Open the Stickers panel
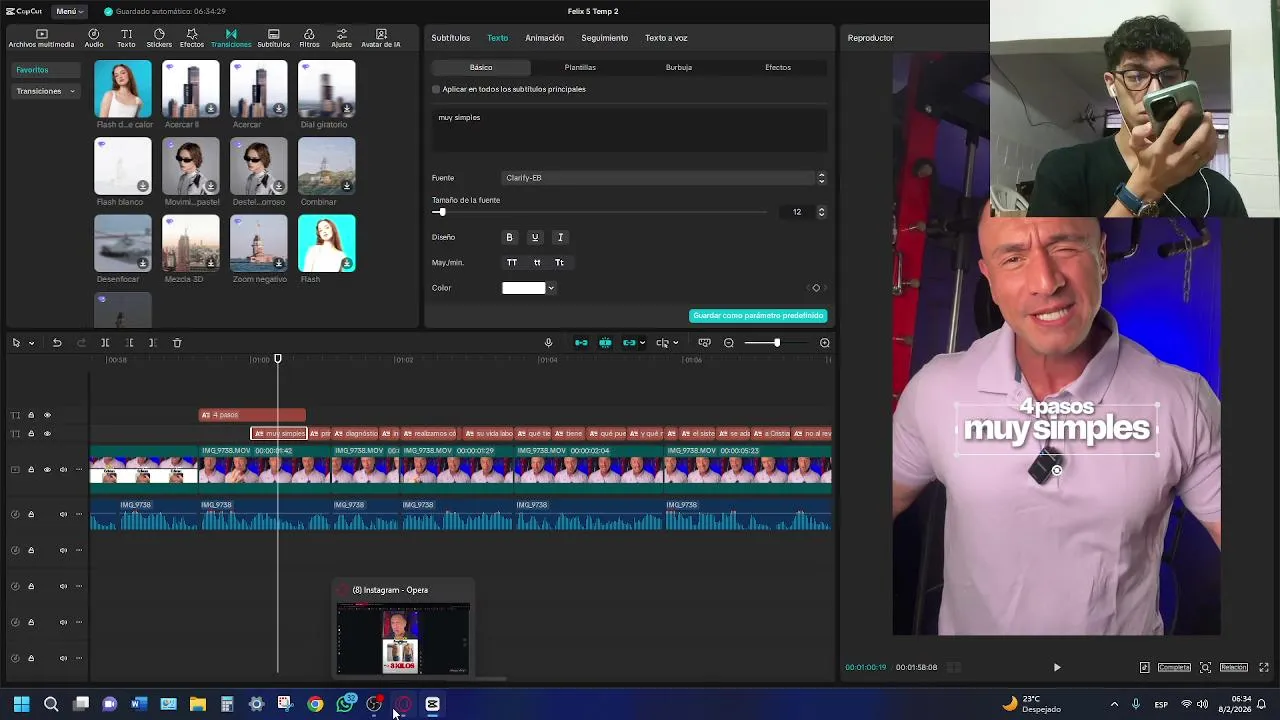The image size is (1280, 720). pyautogui.click(x=159, y=38)
